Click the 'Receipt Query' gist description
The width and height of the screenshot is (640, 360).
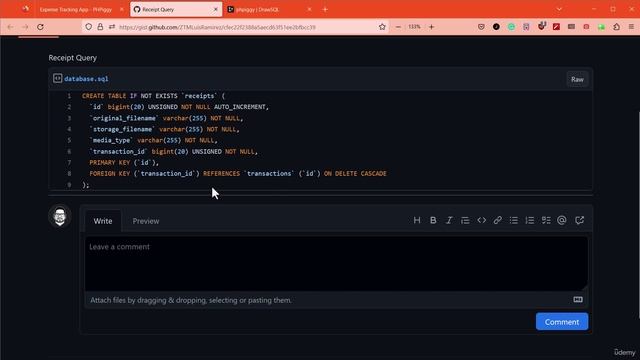[x=73, y=58]
